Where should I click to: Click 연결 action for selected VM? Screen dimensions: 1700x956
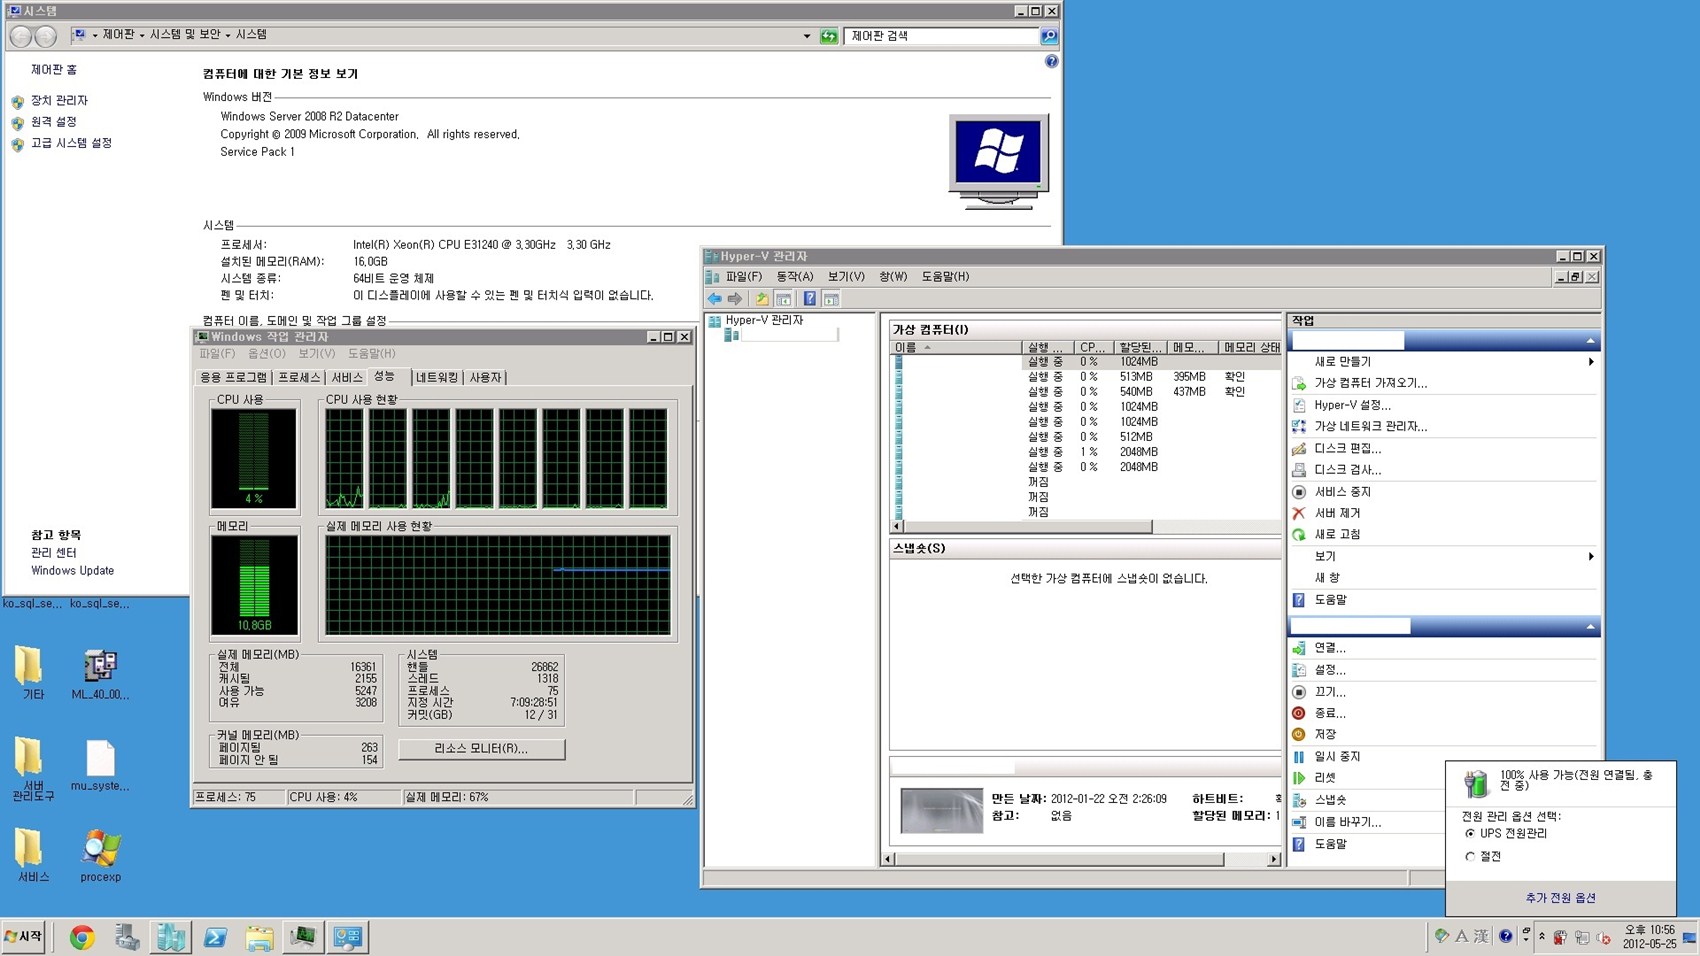tap(1329, 648)
